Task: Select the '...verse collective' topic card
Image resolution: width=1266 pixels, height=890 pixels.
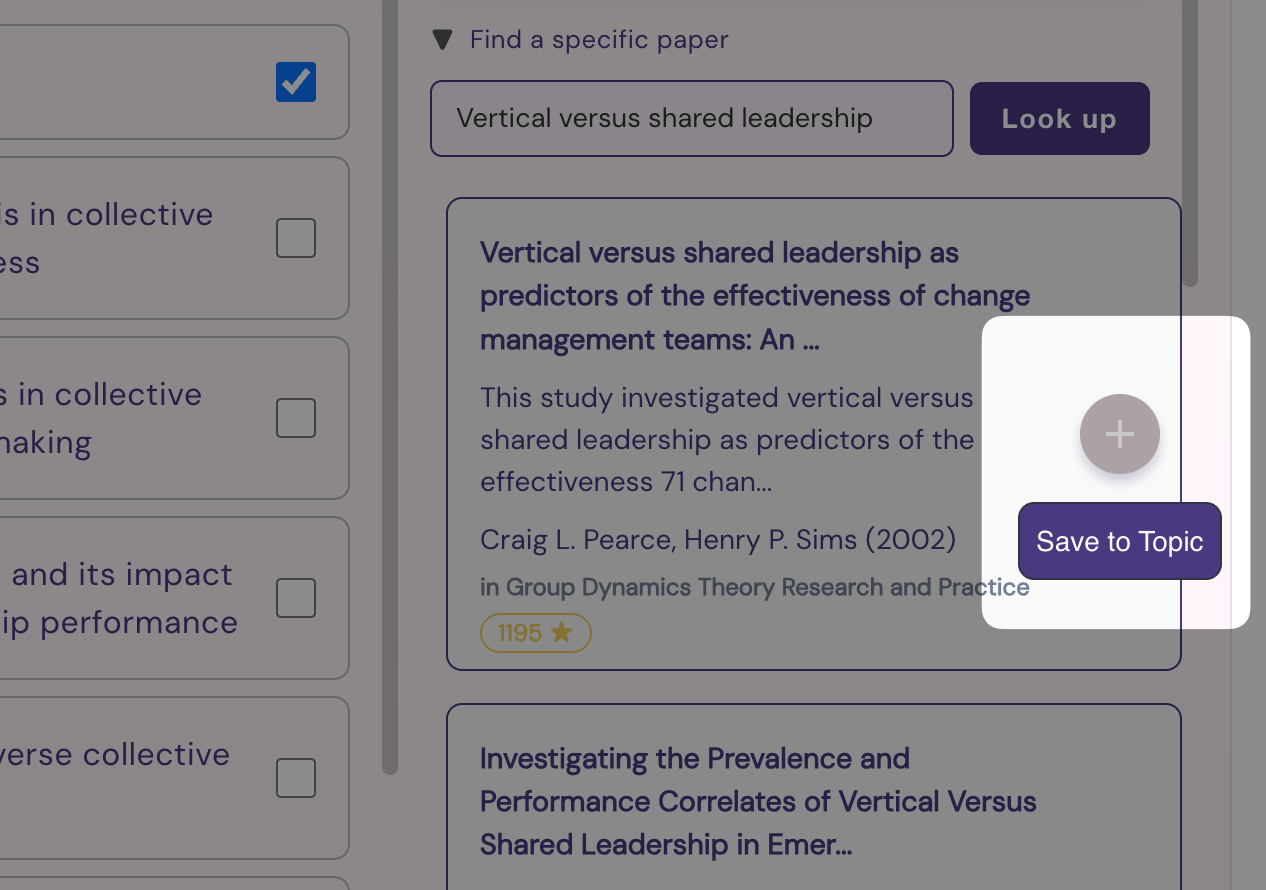Action: tap(175, 778)
